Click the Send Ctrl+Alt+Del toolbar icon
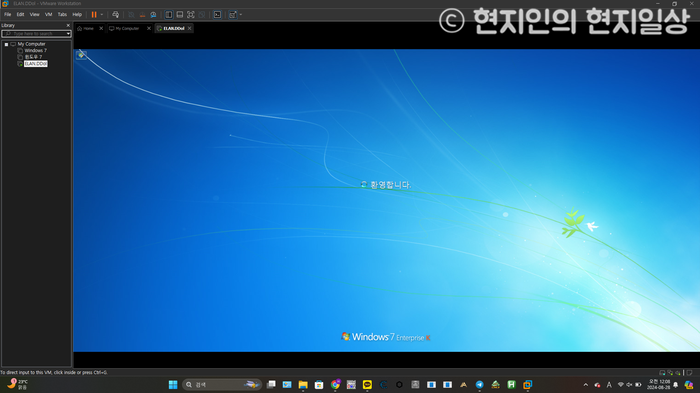The height and width of the screenshot is (393, 700). point(116,15)
